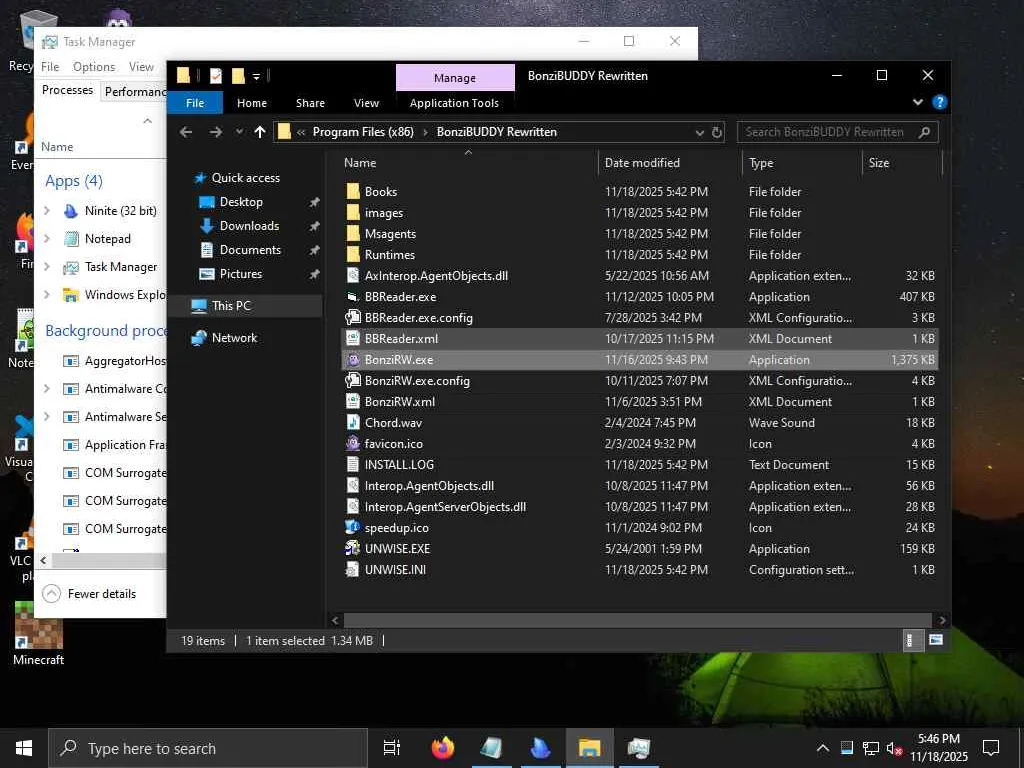Click the BonziRW.exe purple gorilla icon
Image resolution: width=1024 pixels, height=768 pixels.
353,360
